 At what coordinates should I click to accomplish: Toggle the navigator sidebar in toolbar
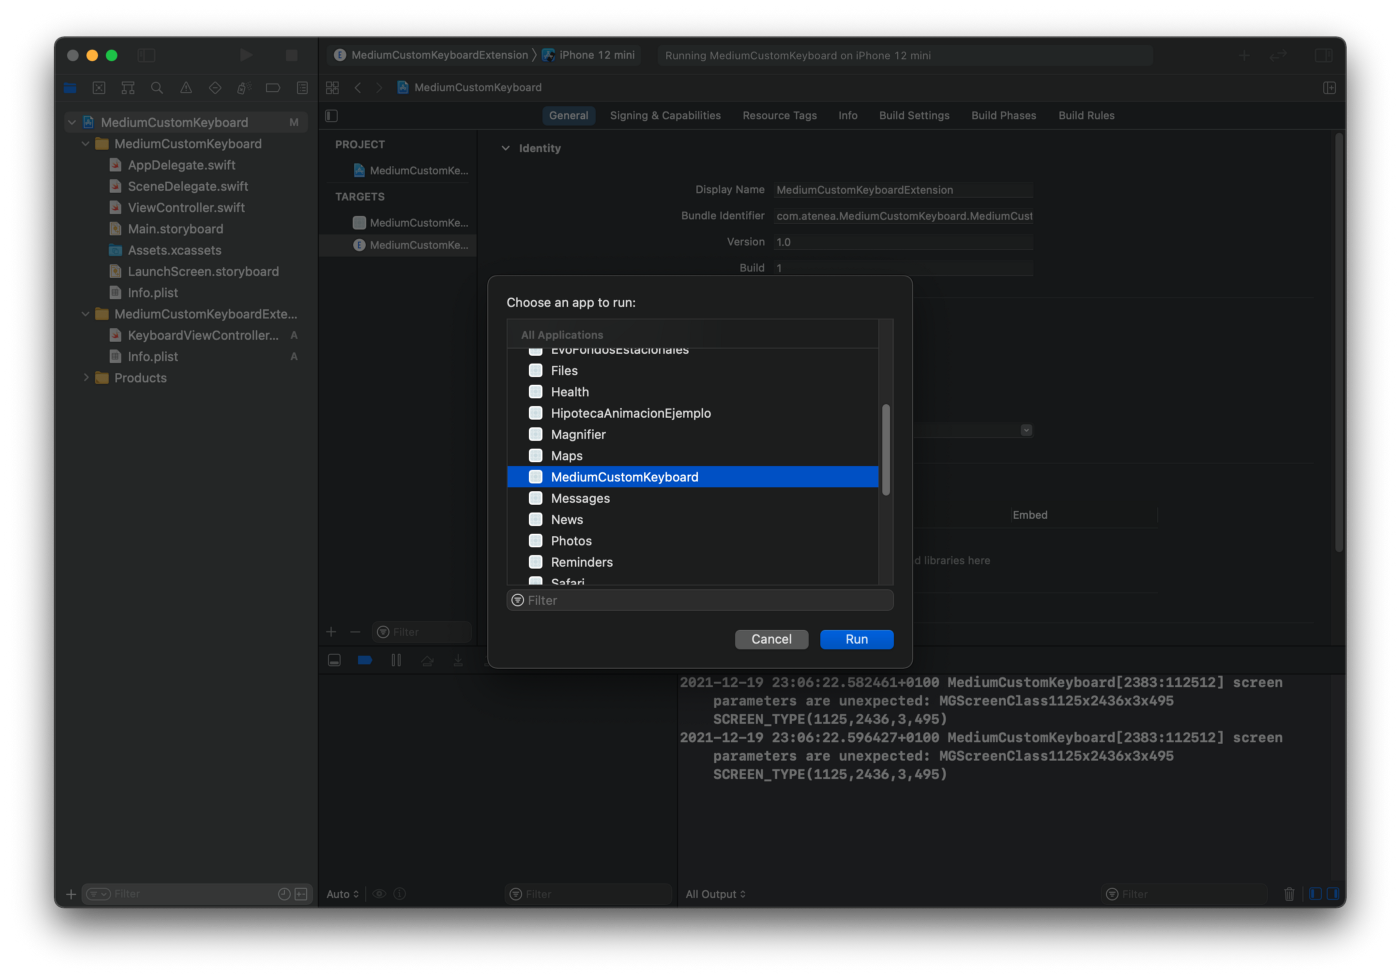146,55
